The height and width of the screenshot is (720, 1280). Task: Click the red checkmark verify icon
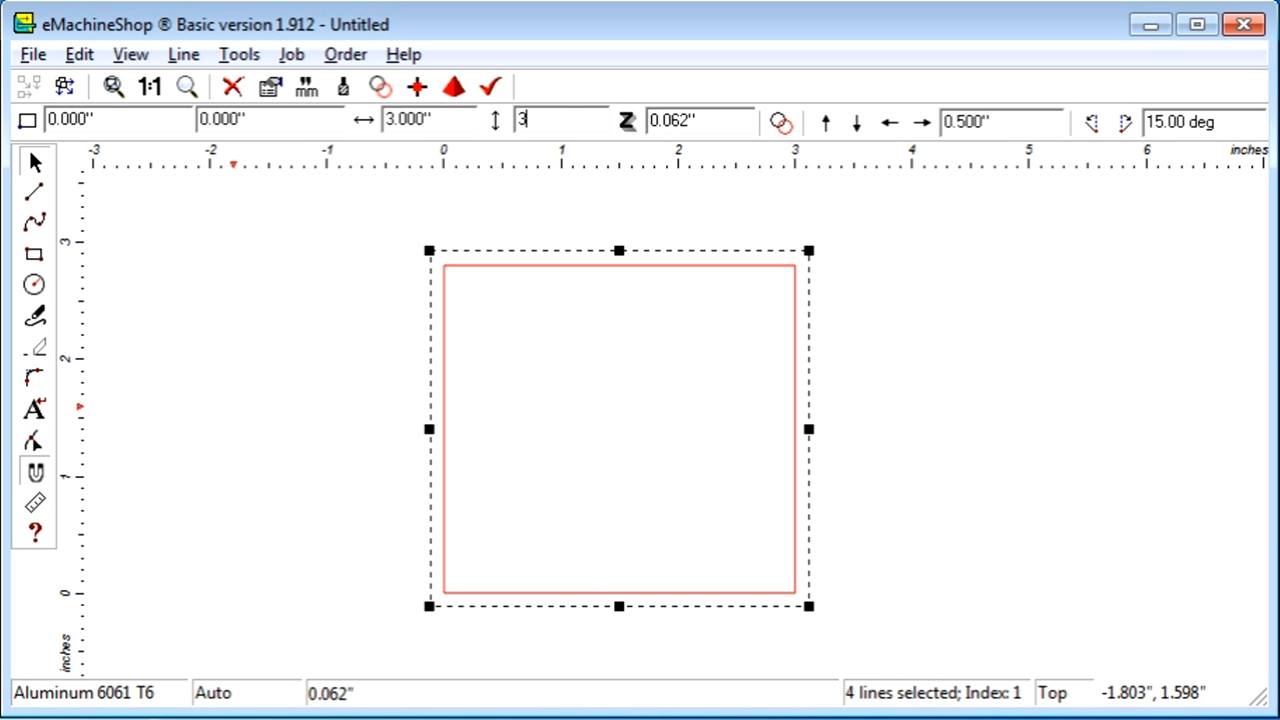(x=490, y=87)
